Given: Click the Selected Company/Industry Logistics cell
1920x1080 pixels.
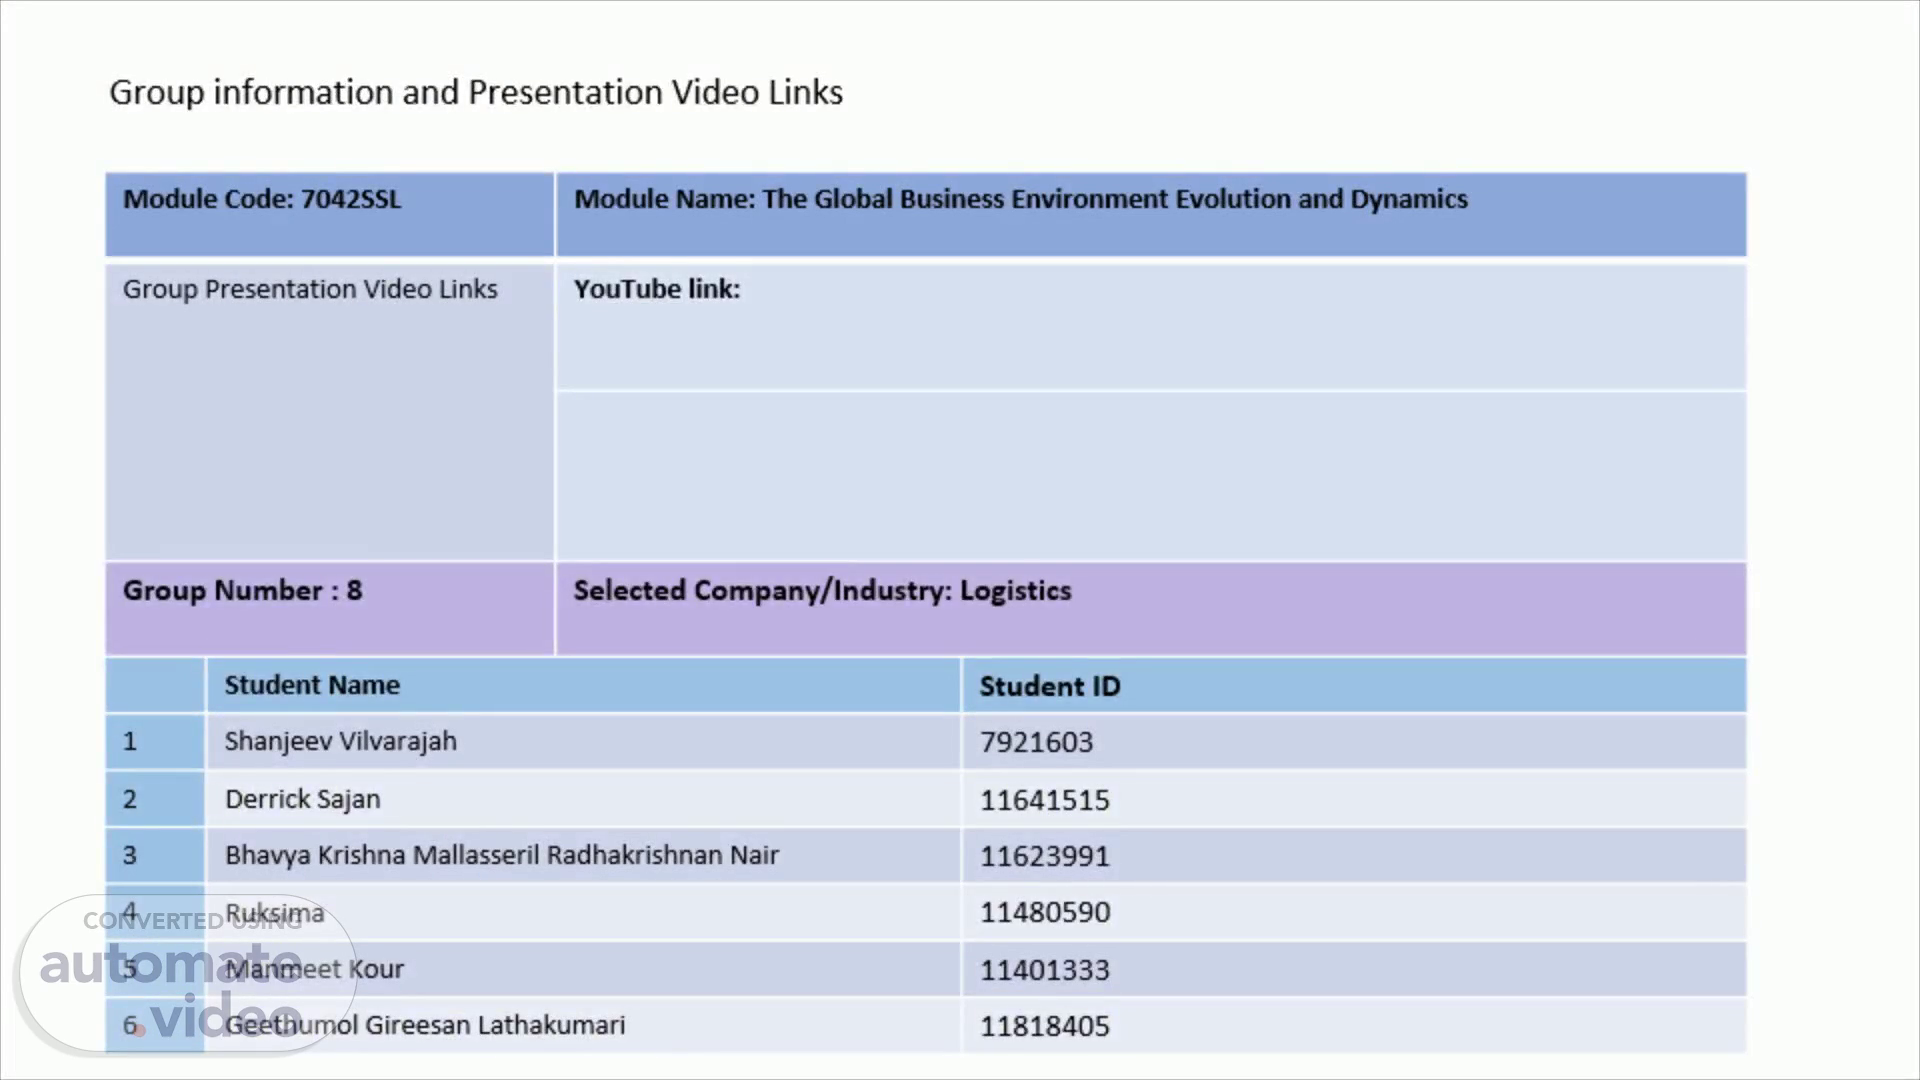Looking at the screenshot, I should [x=822, y=591].
